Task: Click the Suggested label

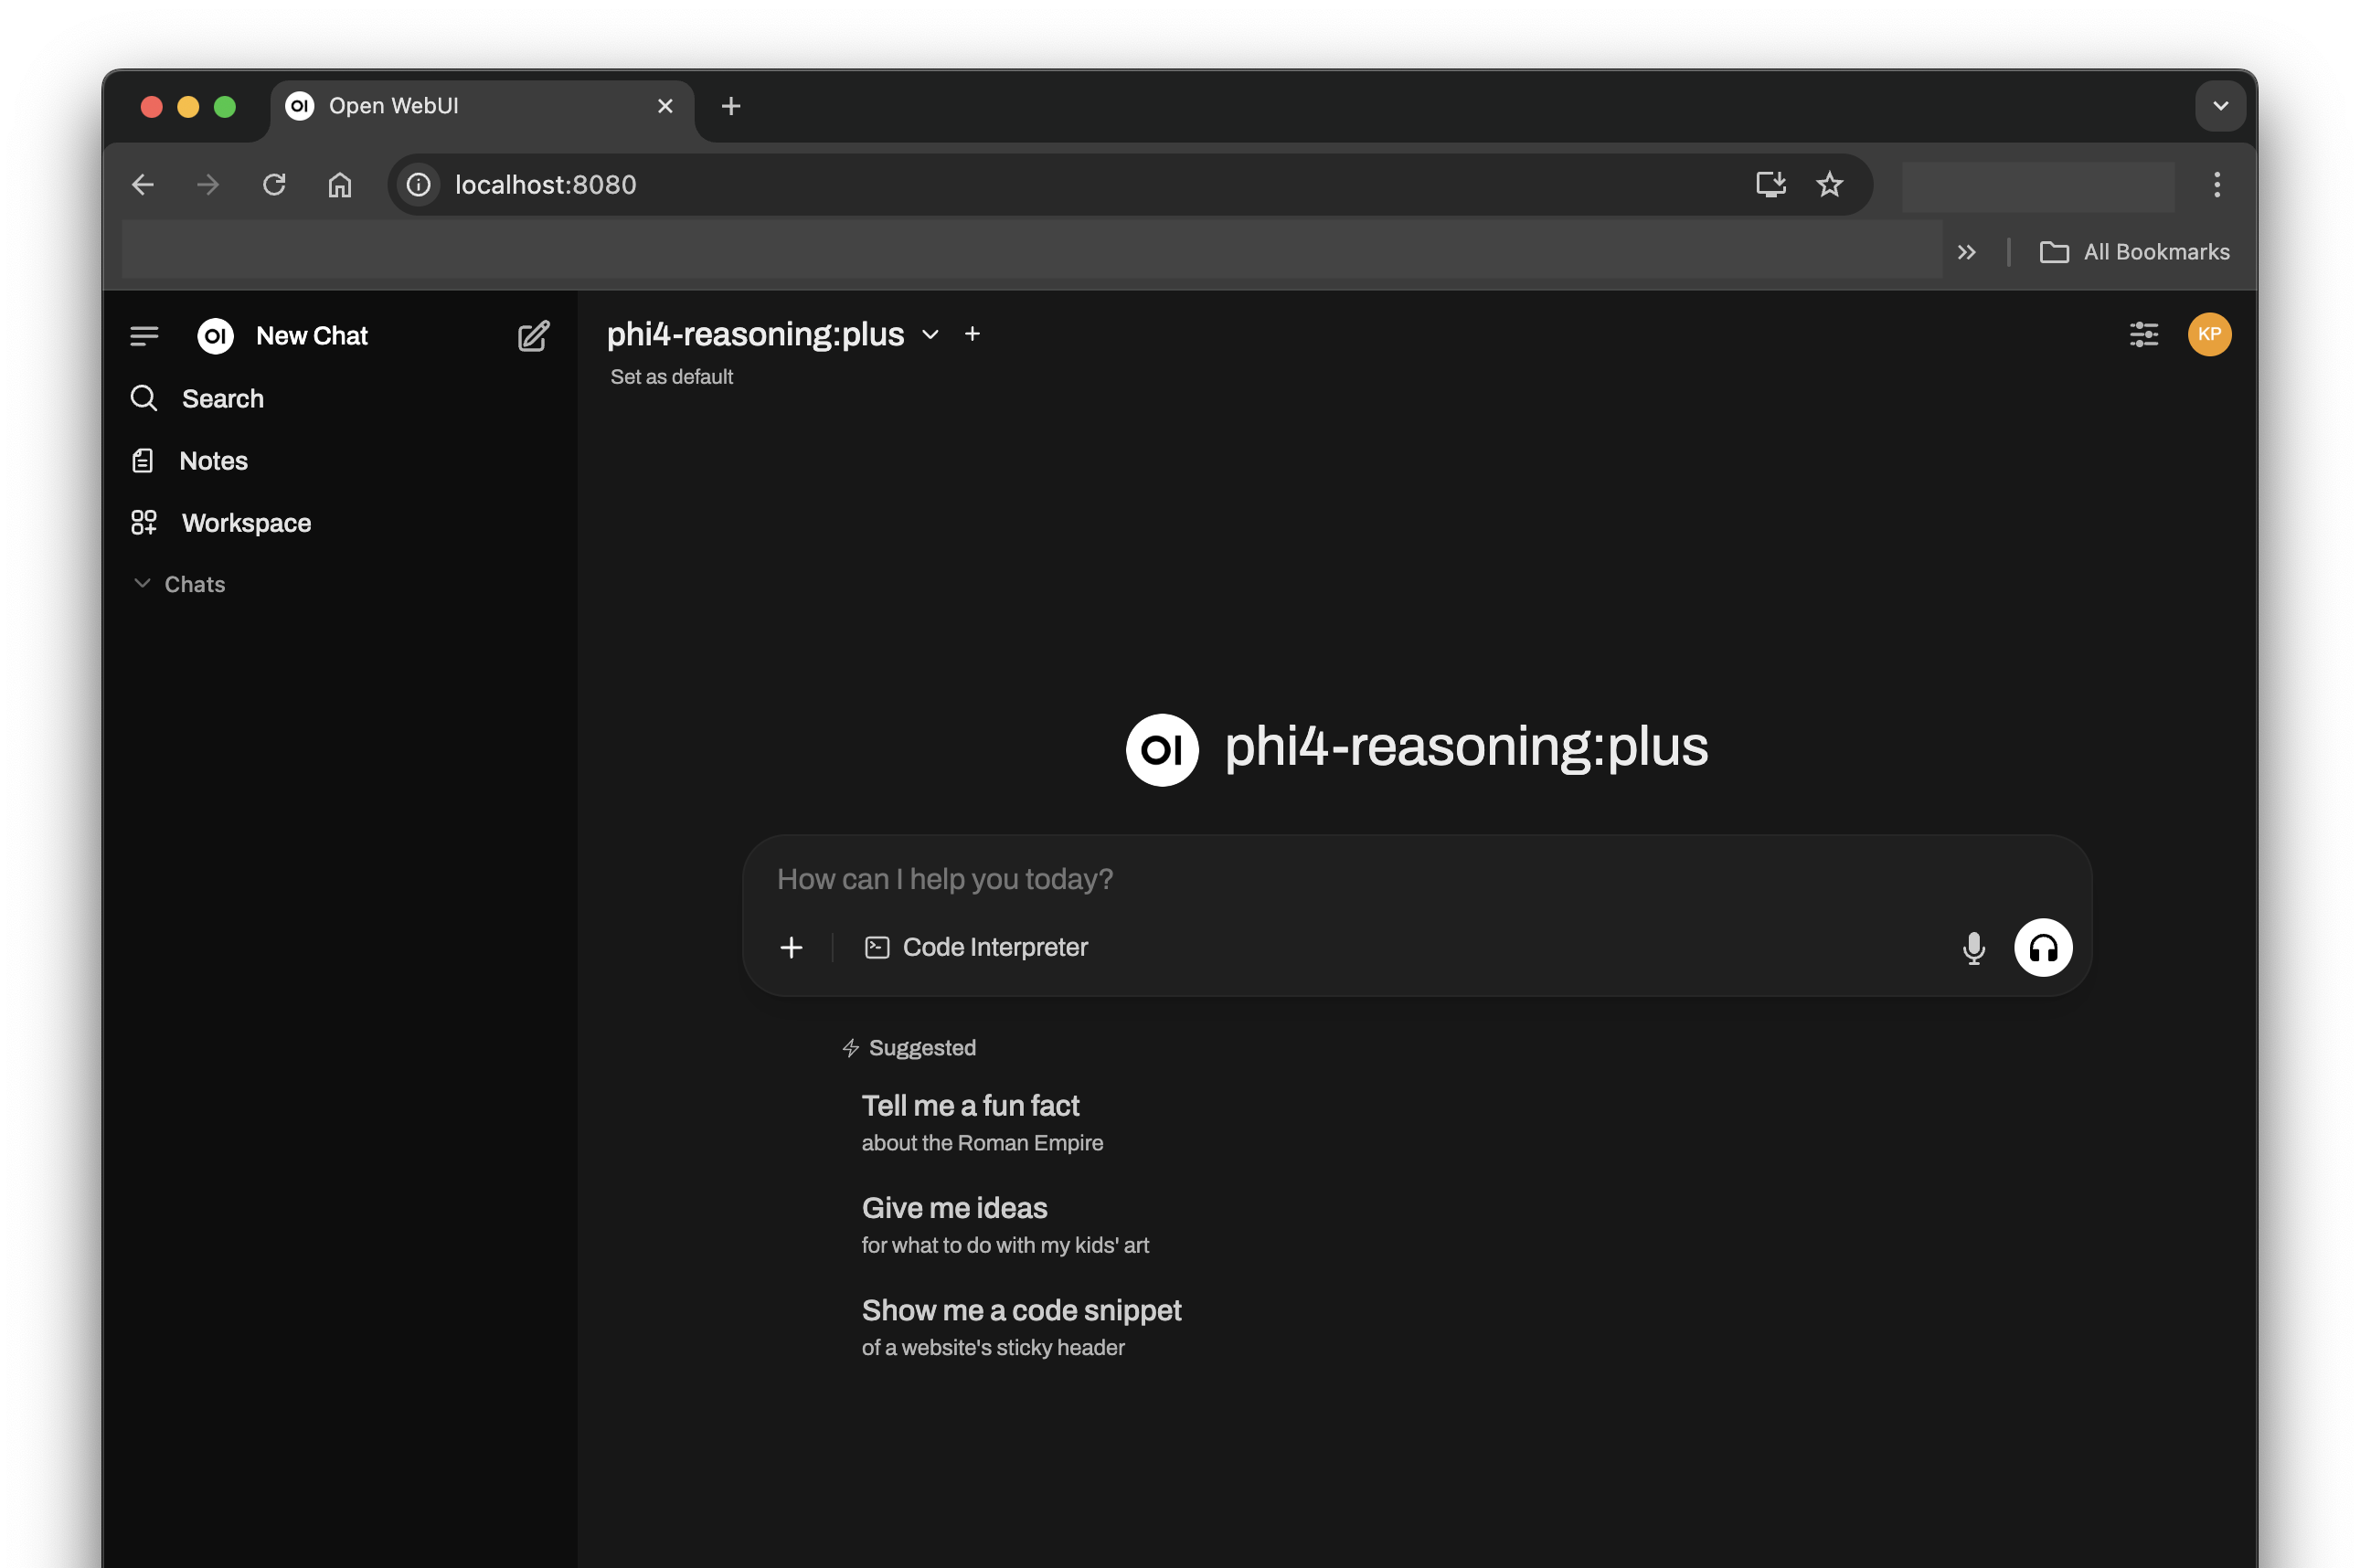Action: 922,1048
